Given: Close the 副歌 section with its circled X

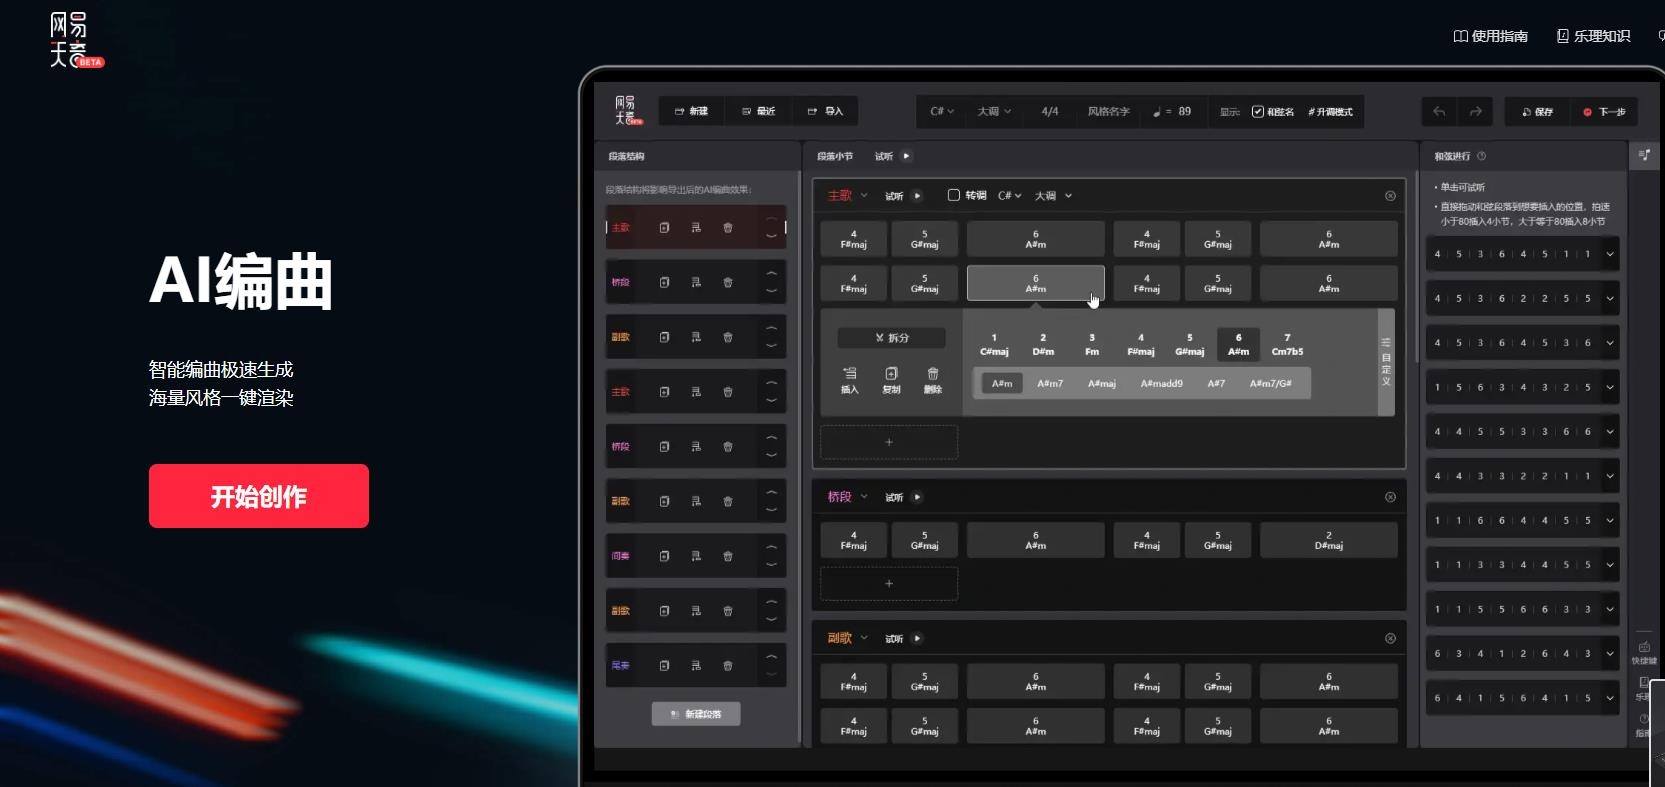Looking at the screenshot, I should tap(1390, 638).
